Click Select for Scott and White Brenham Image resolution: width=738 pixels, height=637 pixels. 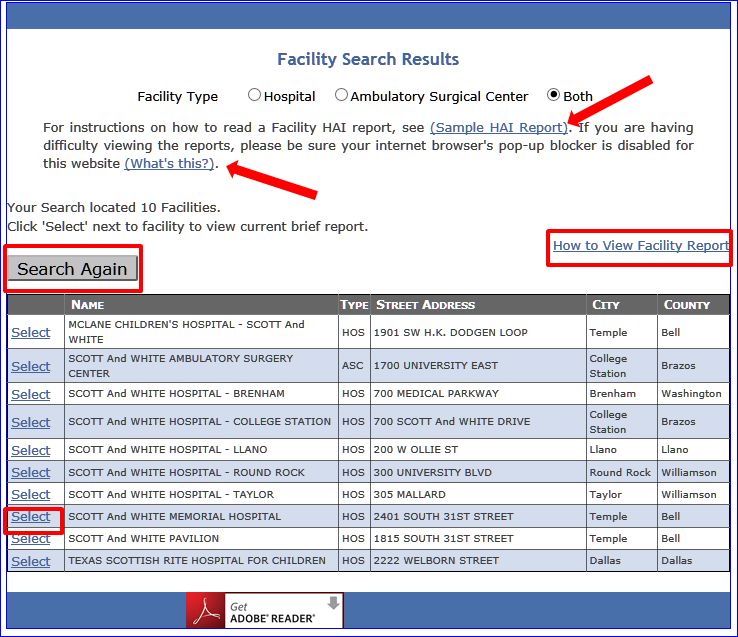click(31, 394)
